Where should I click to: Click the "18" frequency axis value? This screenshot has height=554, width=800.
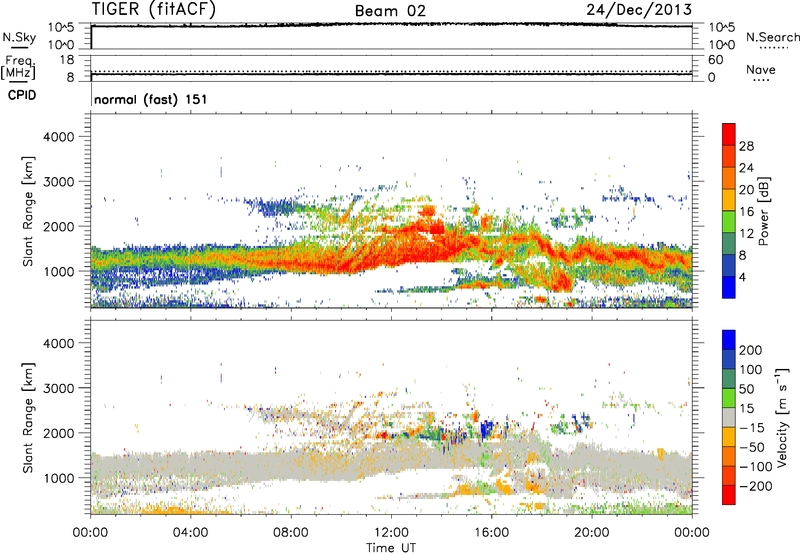(67, 60)
